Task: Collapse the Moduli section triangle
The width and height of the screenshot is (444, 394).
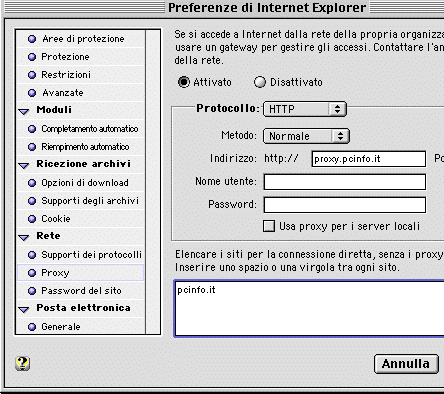Action: tap(24, 112)
